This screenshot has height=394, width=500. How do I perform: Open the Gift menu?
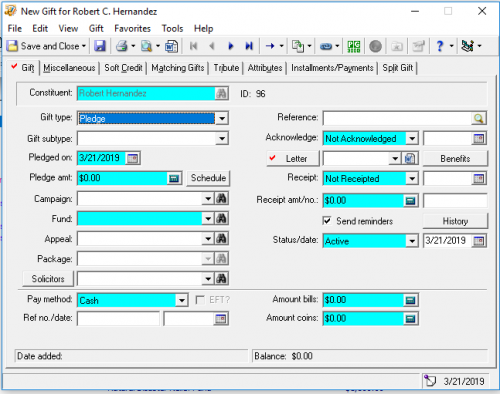(x=96, y=29)
